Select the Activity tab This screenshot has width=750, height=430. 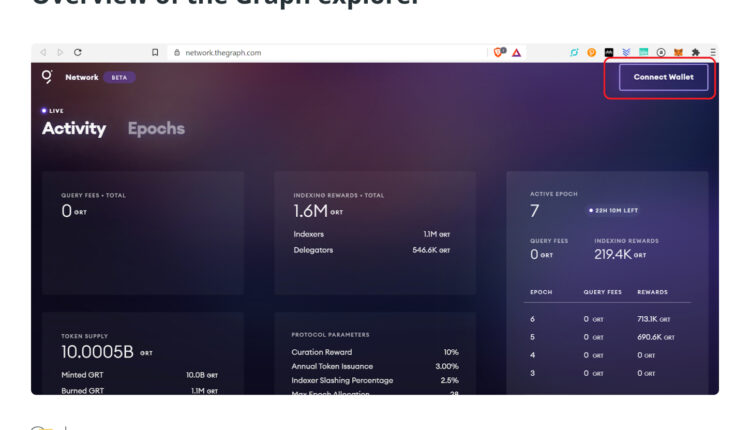click(x=73, y=128)
